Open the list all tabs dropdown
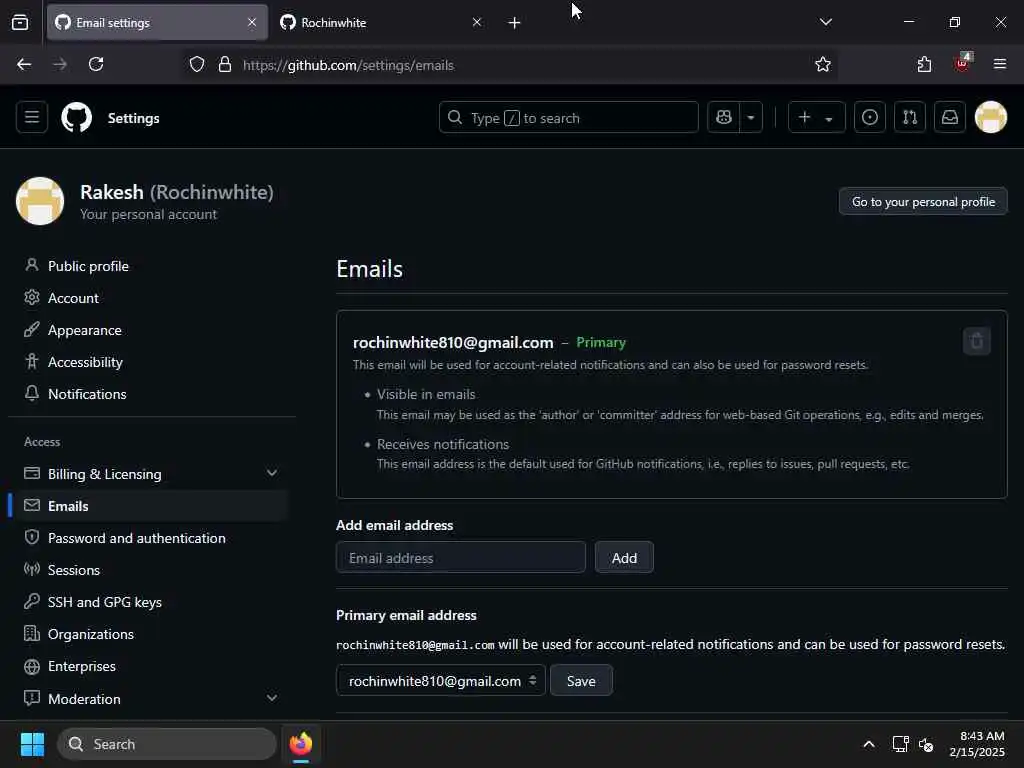1024x768 pixels. [x=825, y=22]
